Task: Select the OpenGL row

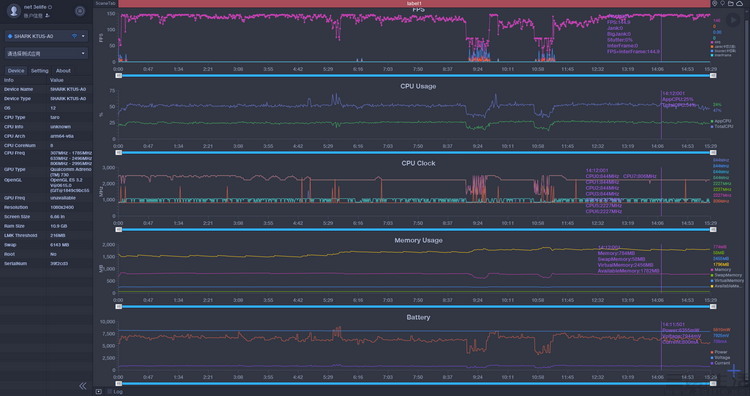Action: (x=46, y=186)
